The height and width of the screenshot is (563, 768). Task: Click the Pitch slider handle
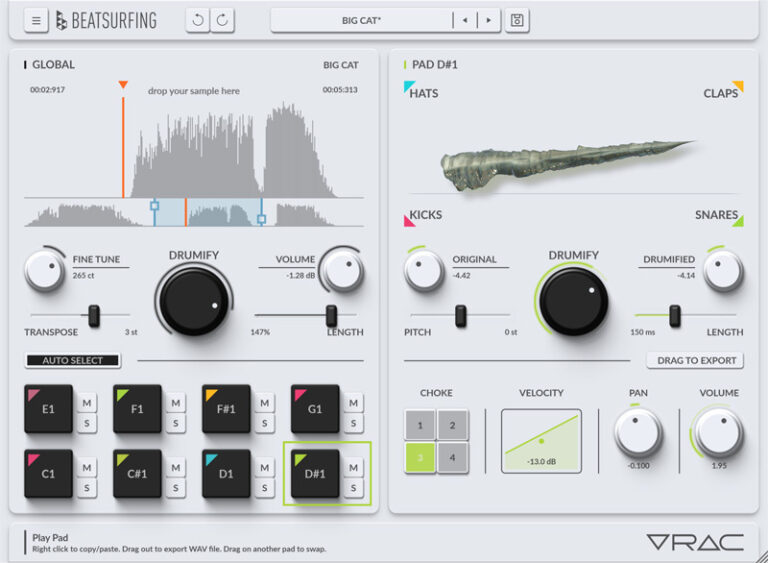pyautogui.click(x=461, y=316)
